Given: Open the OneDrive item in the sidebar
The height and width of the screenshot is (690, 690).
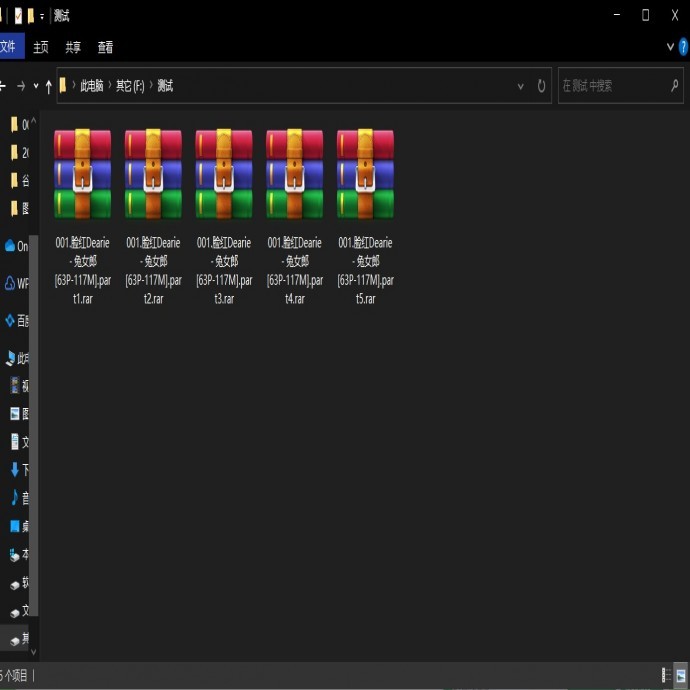Looking at the screenshot, I should (16, 246).
